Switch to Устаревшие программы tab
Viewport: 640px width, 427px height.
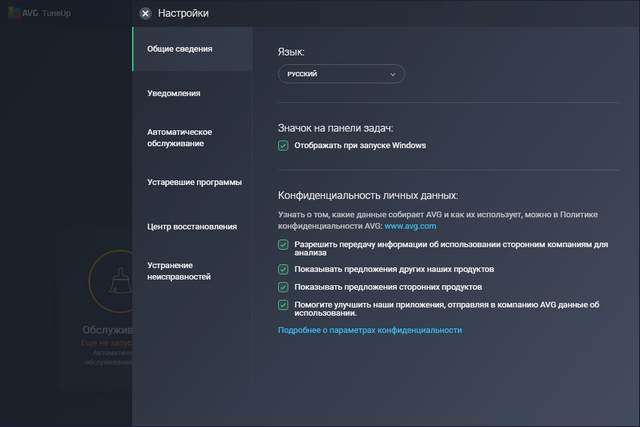194,182
